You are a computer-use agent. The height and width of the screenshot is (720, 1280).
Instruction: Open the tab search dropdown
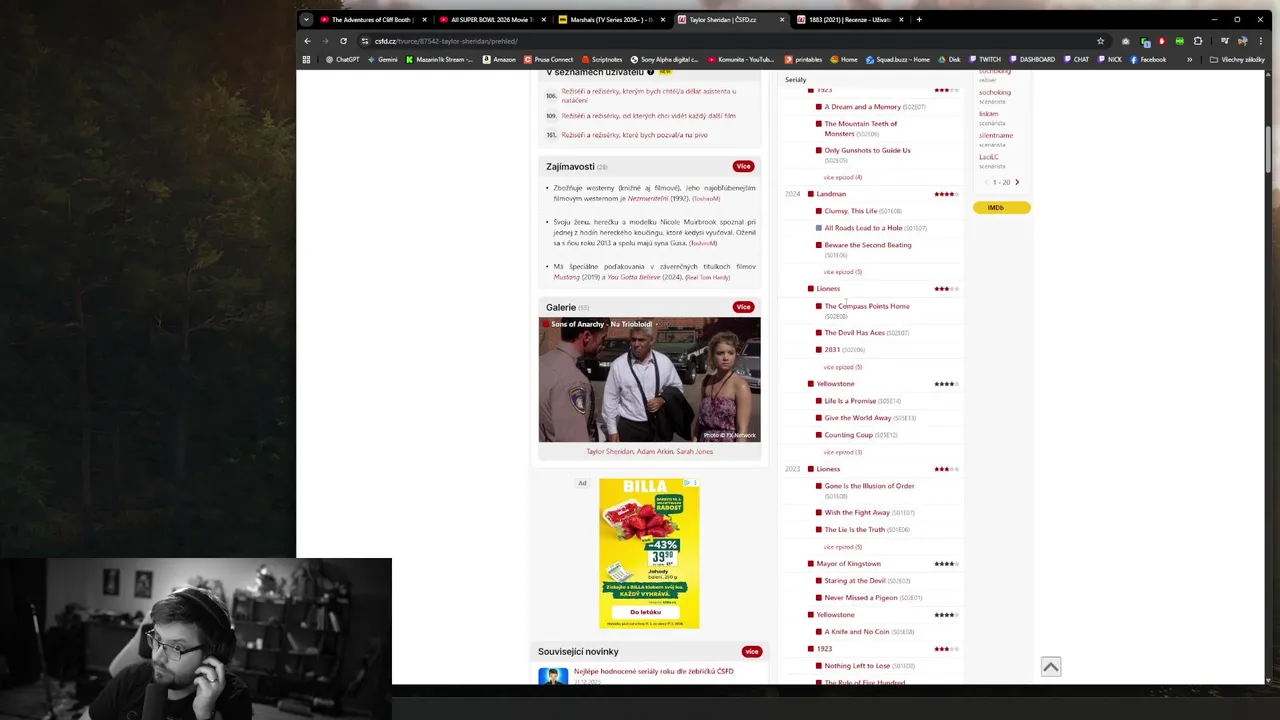[x=306, y=19]
